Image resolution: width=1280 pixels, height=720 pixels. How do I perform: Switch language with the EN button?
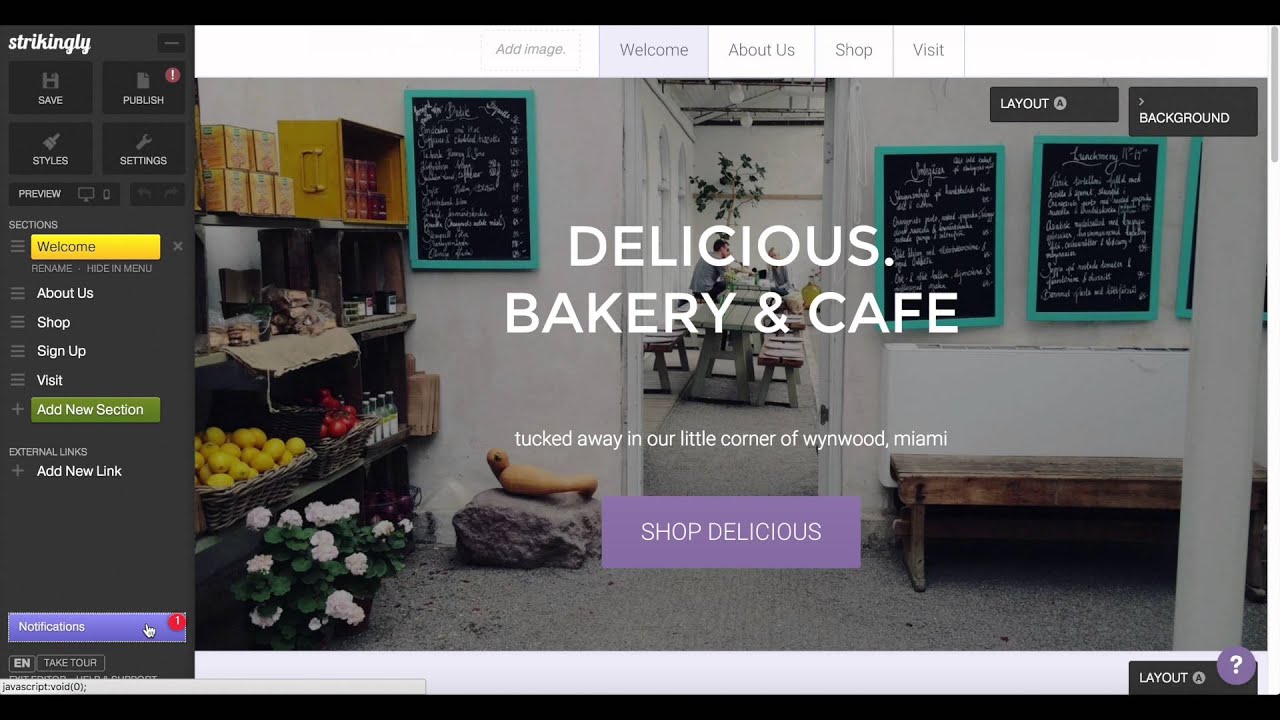click(22, 663)
